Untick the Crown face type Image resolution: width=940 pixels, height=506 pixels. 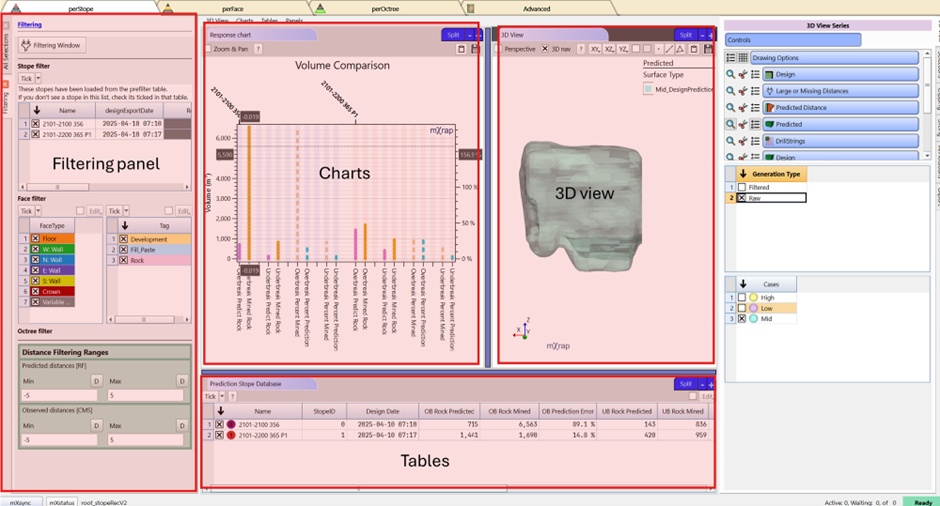pyautogui.click(x=35, y=291)
